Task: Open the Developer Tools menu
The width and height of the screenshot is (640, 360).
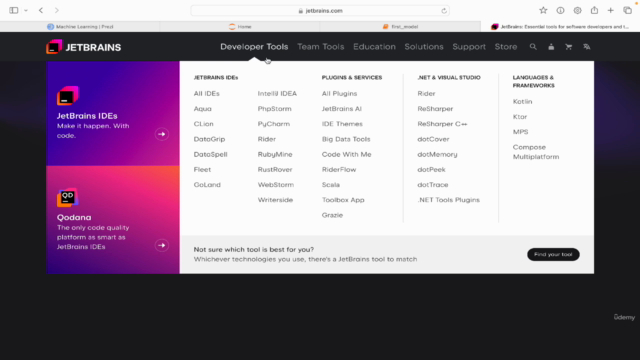Action: [x=254, y=47]
